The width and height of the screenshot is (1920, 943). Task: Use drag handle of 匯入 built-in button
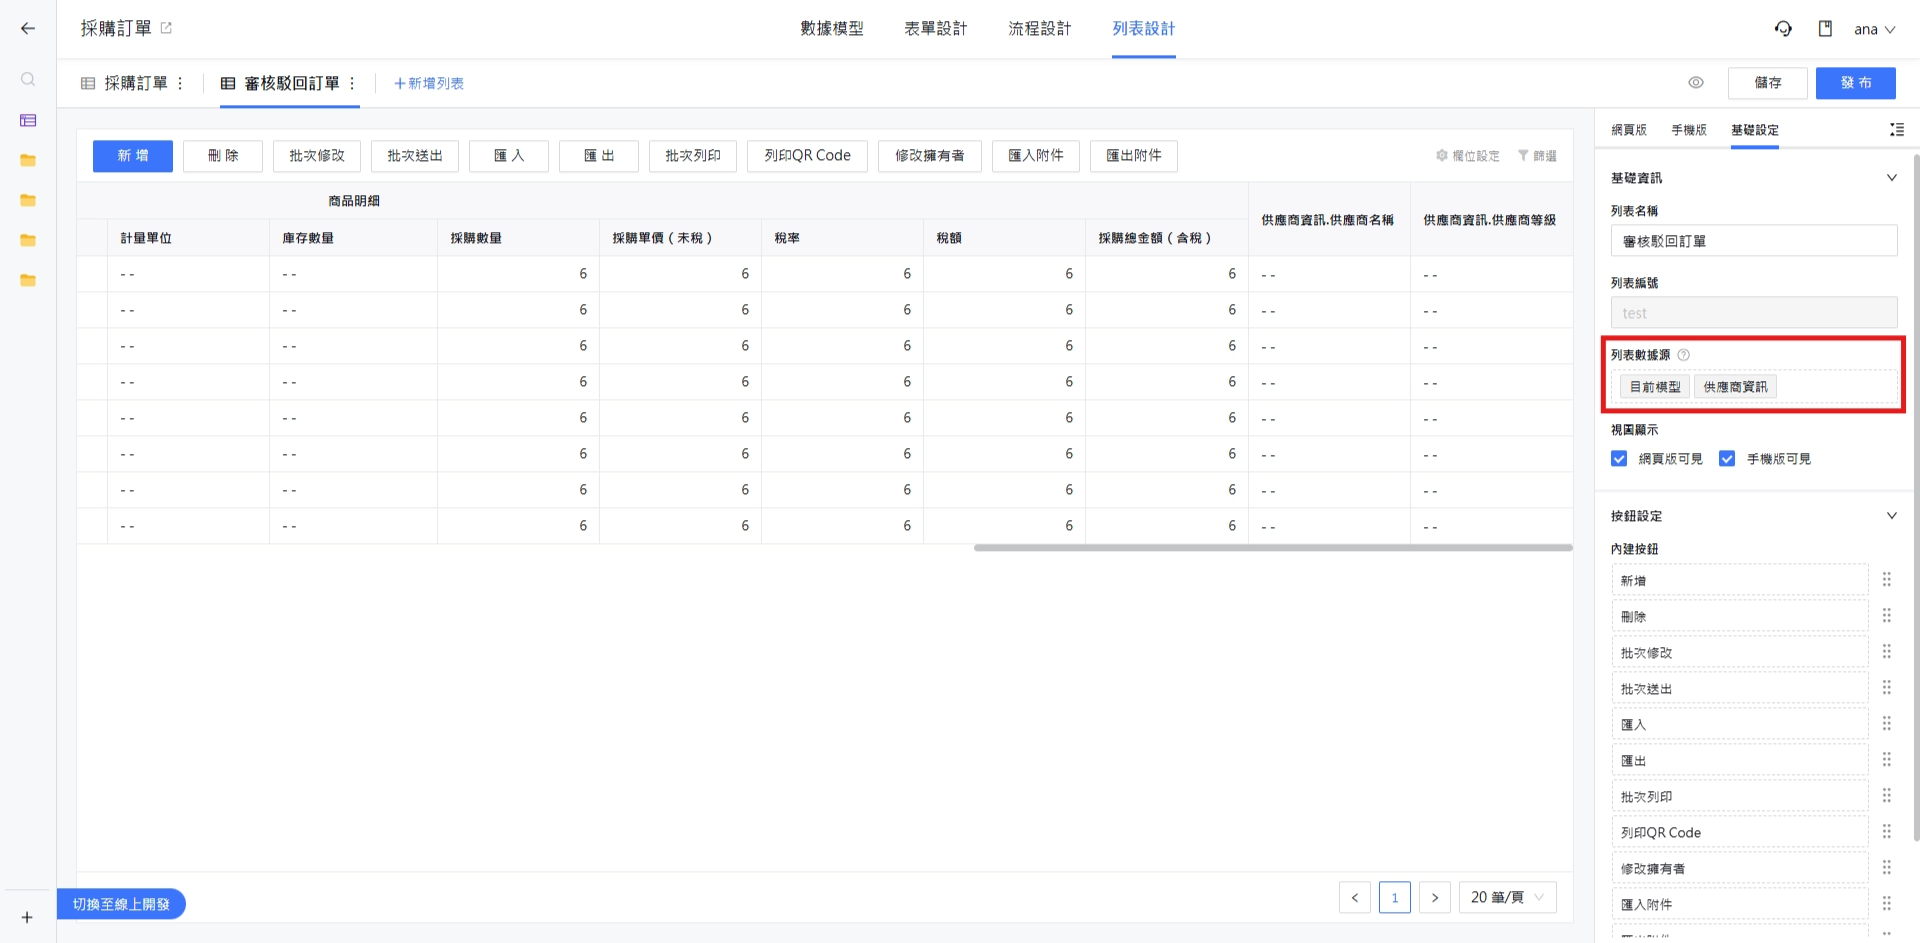pyautogui.click(x=1887, y=724)
